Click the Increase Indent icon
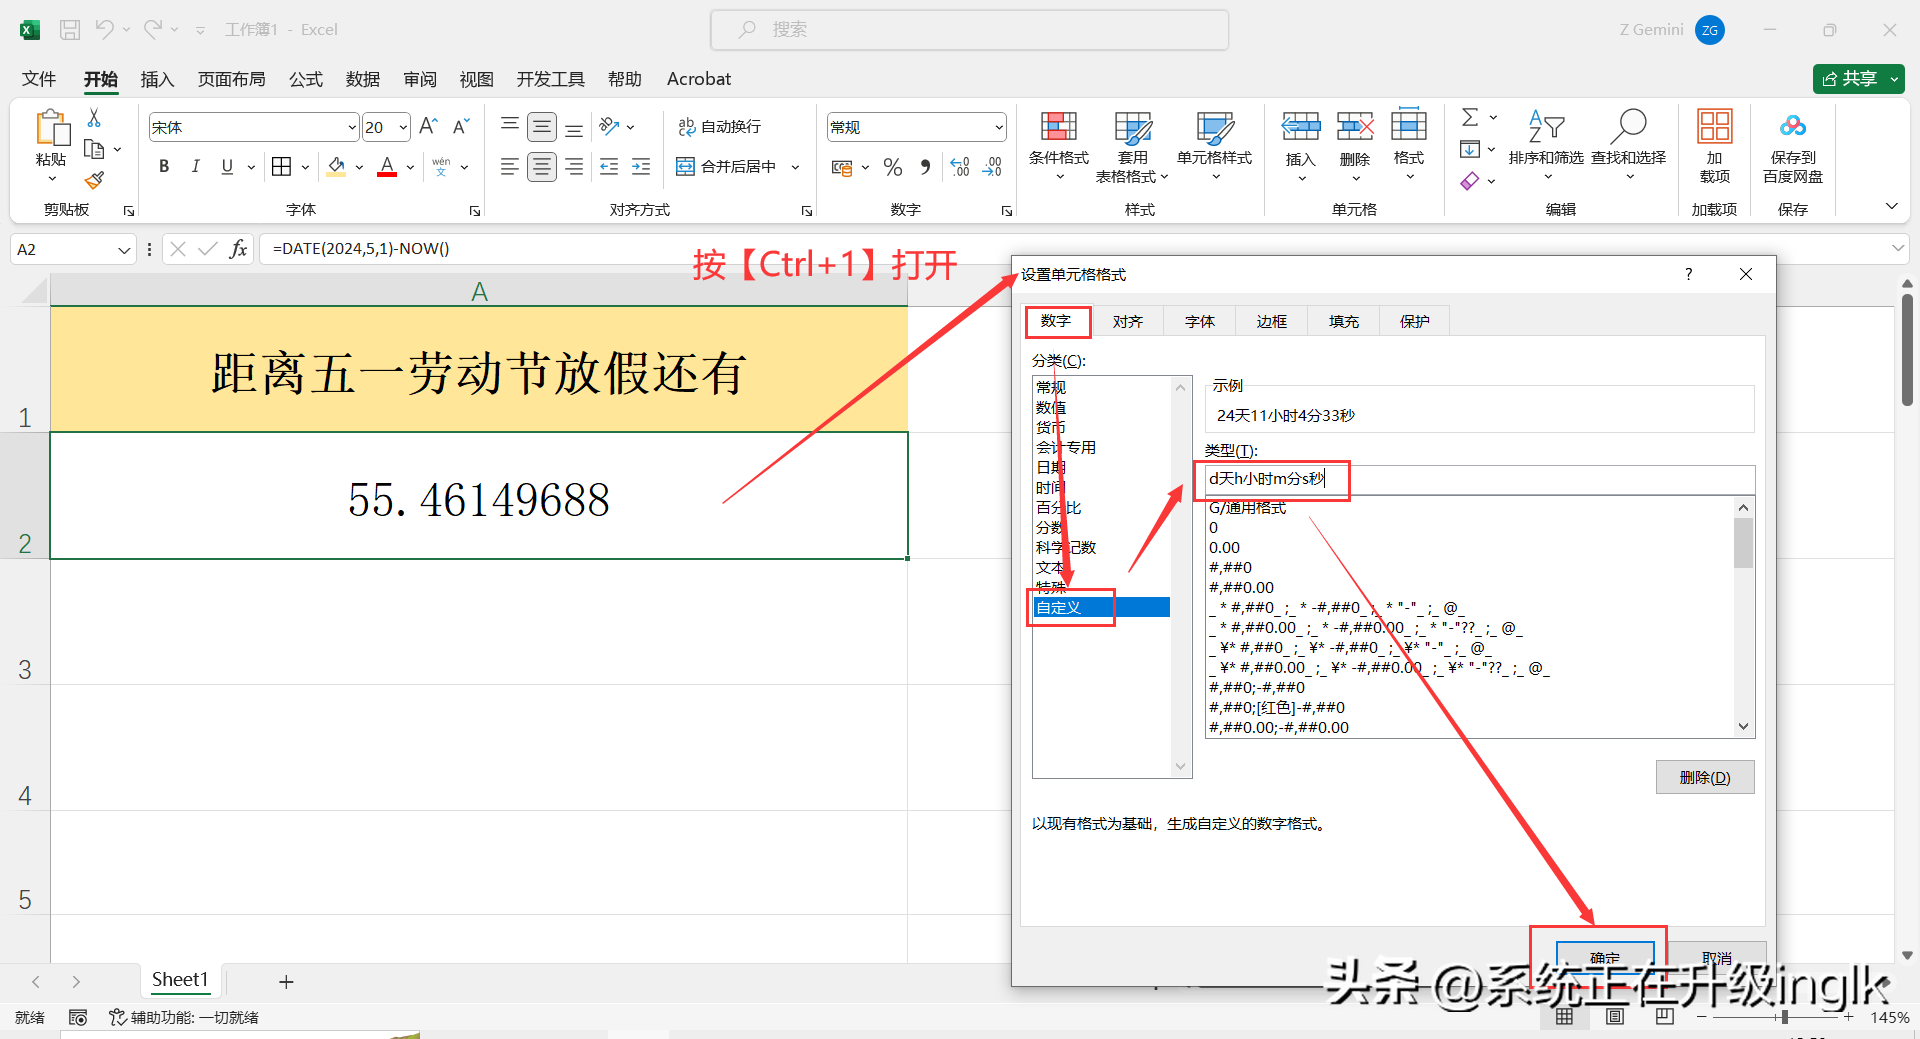1920x1039 pixels. [x=641, y=166]
